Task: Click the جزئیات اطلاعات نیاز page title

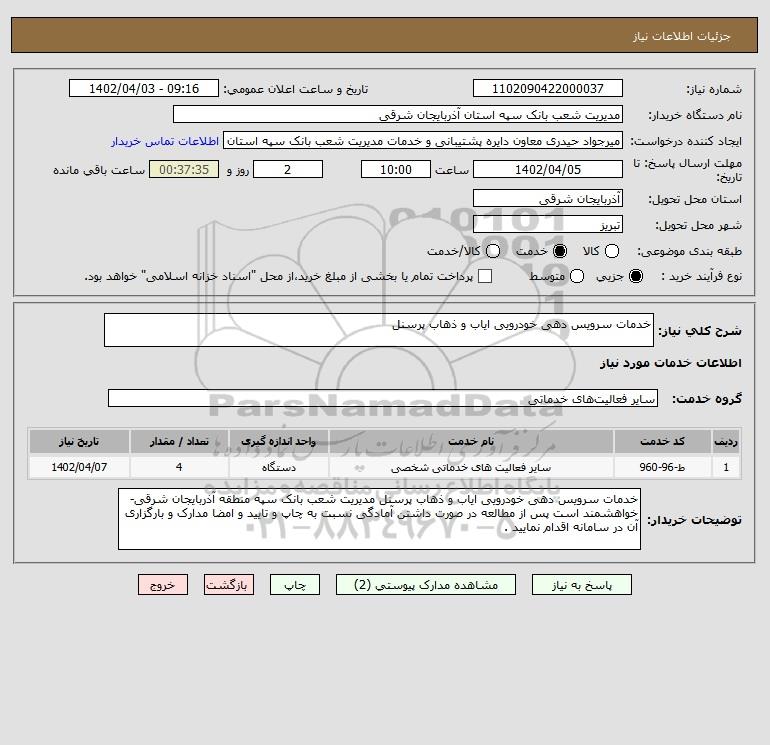Action: pos(682,36)
